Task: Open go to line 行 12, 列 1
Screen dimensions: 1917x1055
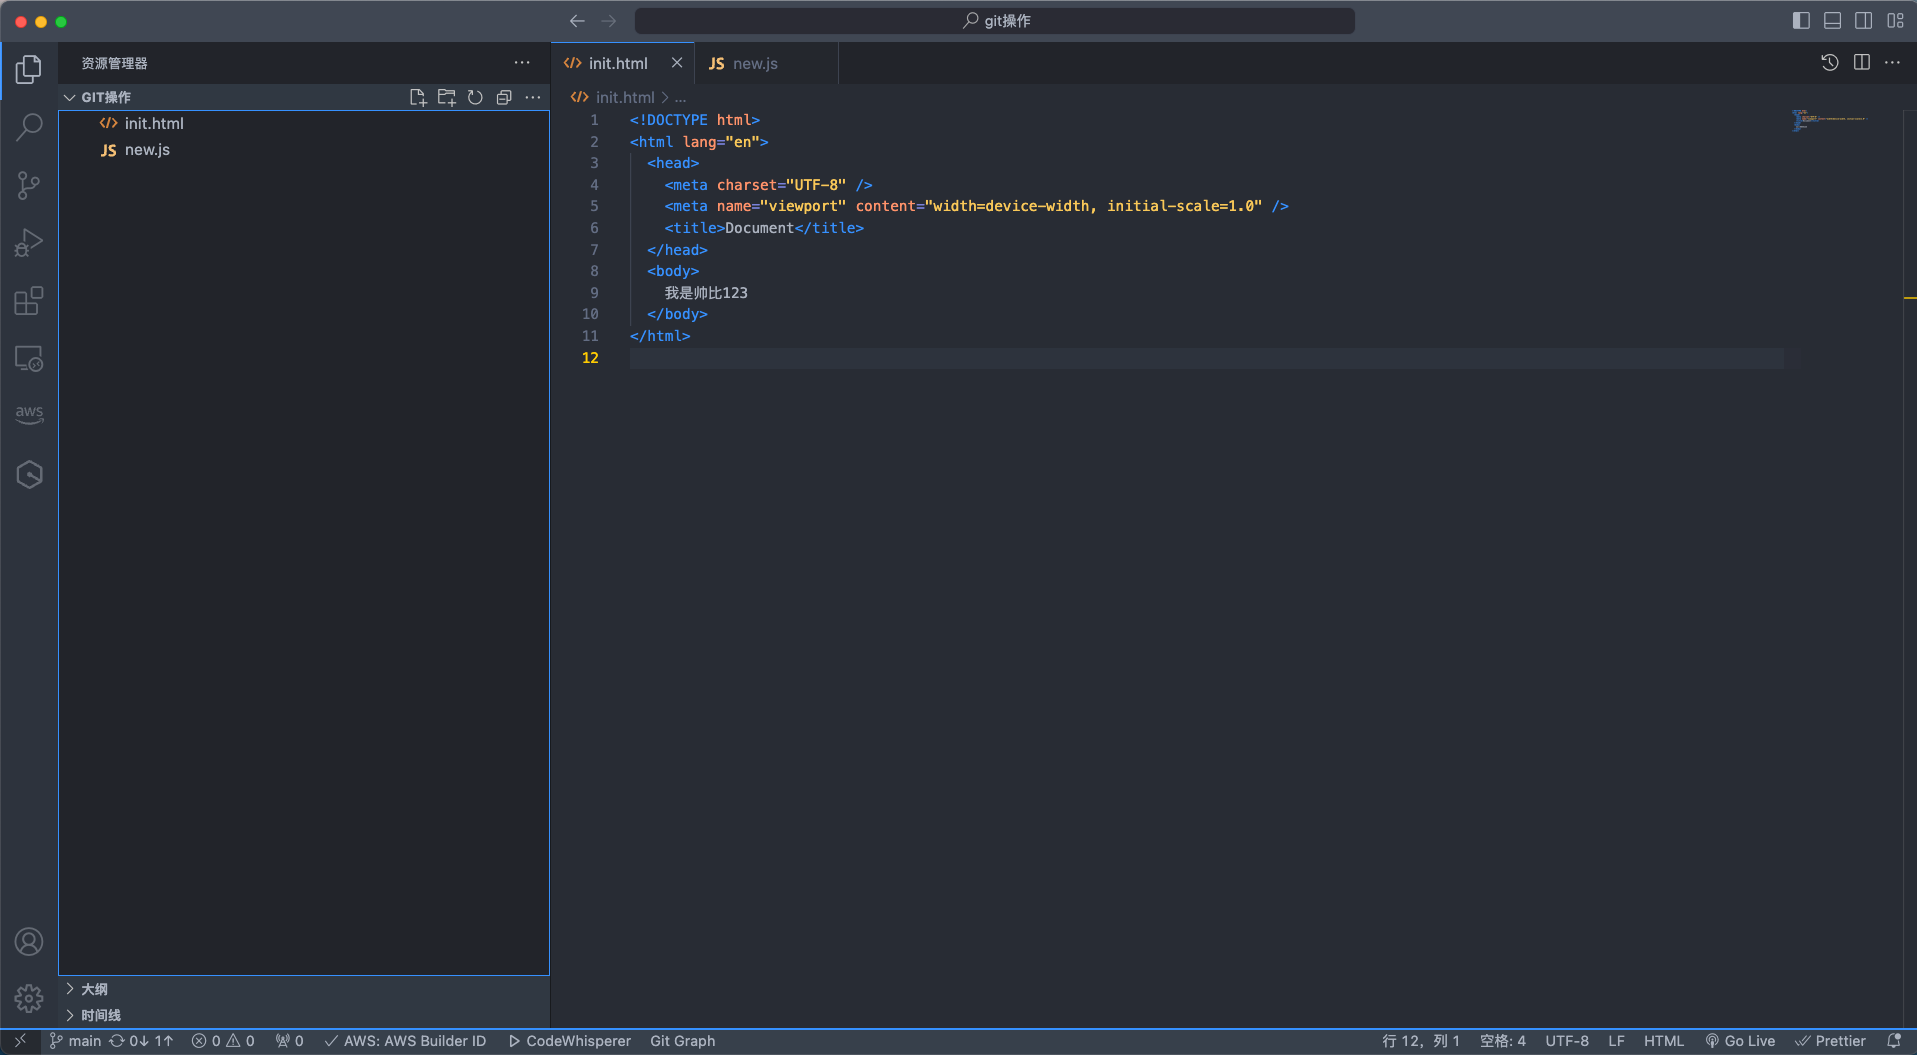Action: pos(1421,1041)
